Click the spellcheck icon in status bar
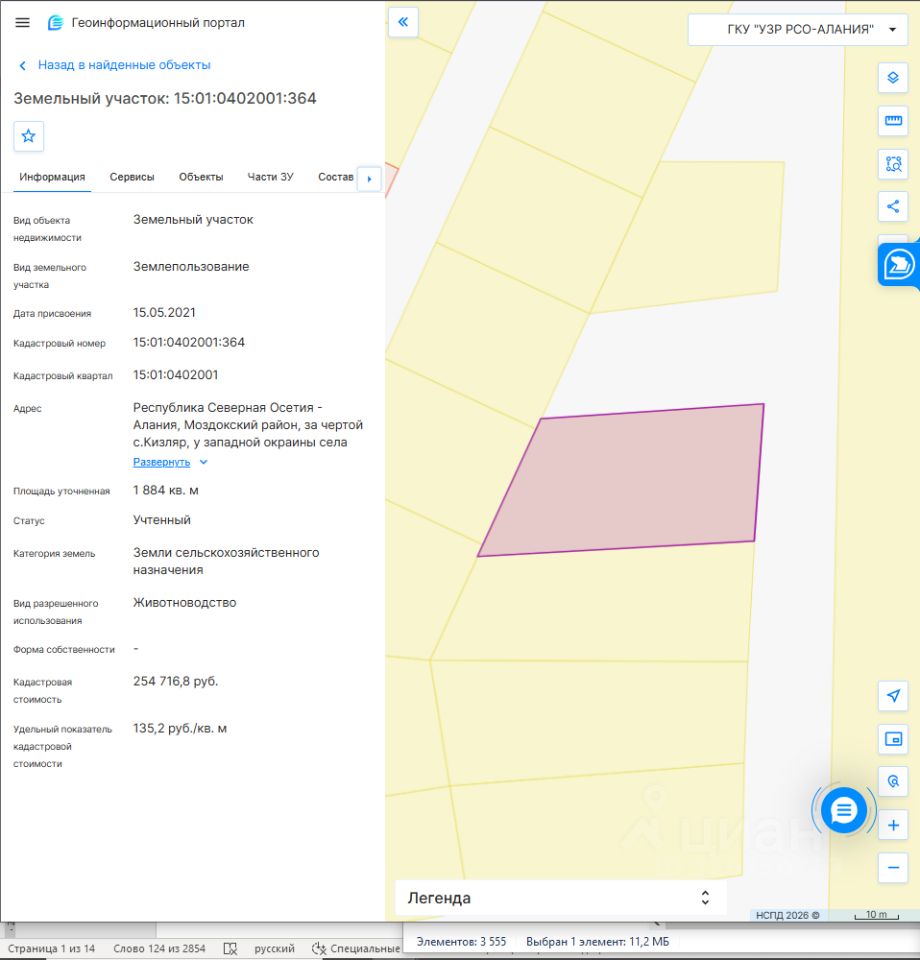This screenshot has width=920, height=960. 230,948
